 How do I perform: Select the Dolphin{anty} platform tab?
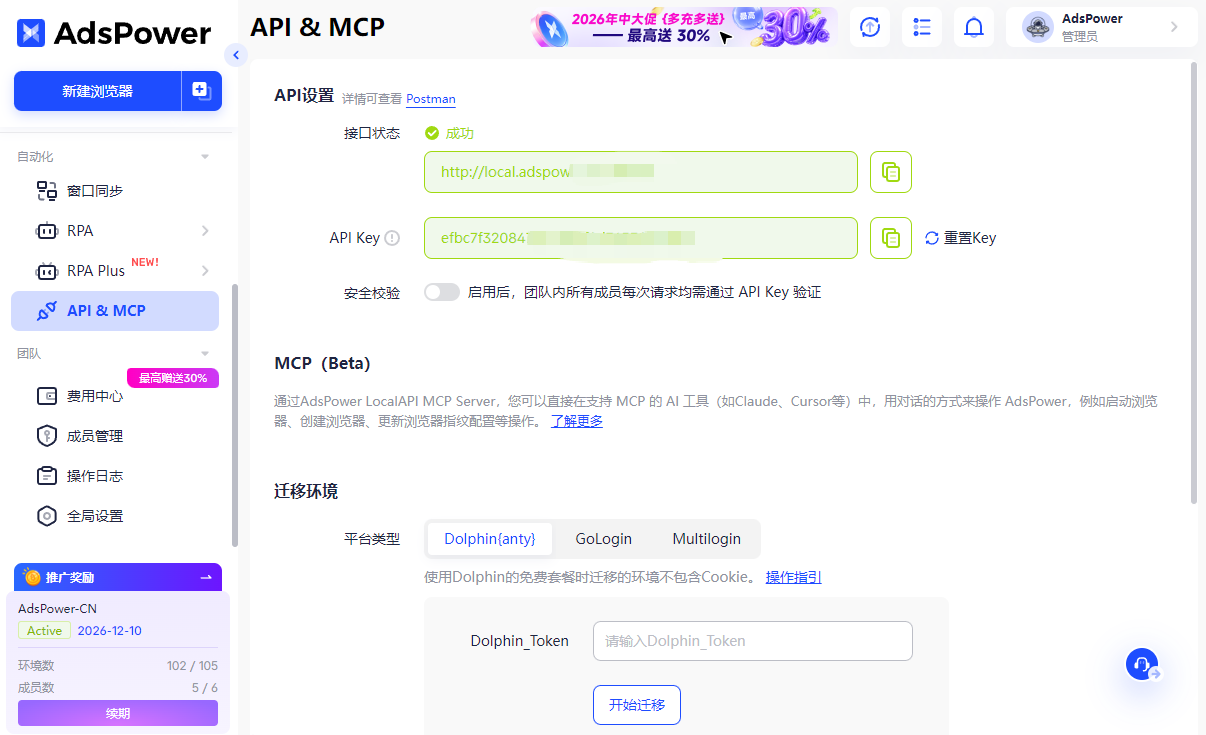pyautogui.click(x=490, y=539)
